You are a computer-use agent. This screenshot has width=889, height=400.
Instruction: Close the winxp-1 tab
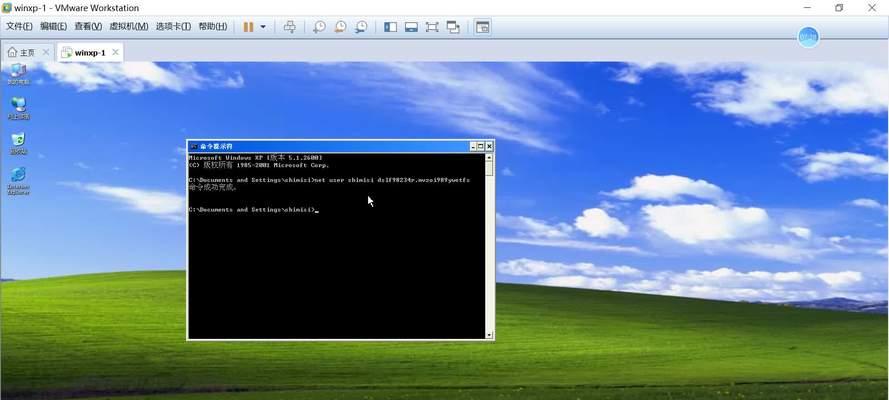click(116, 52)
